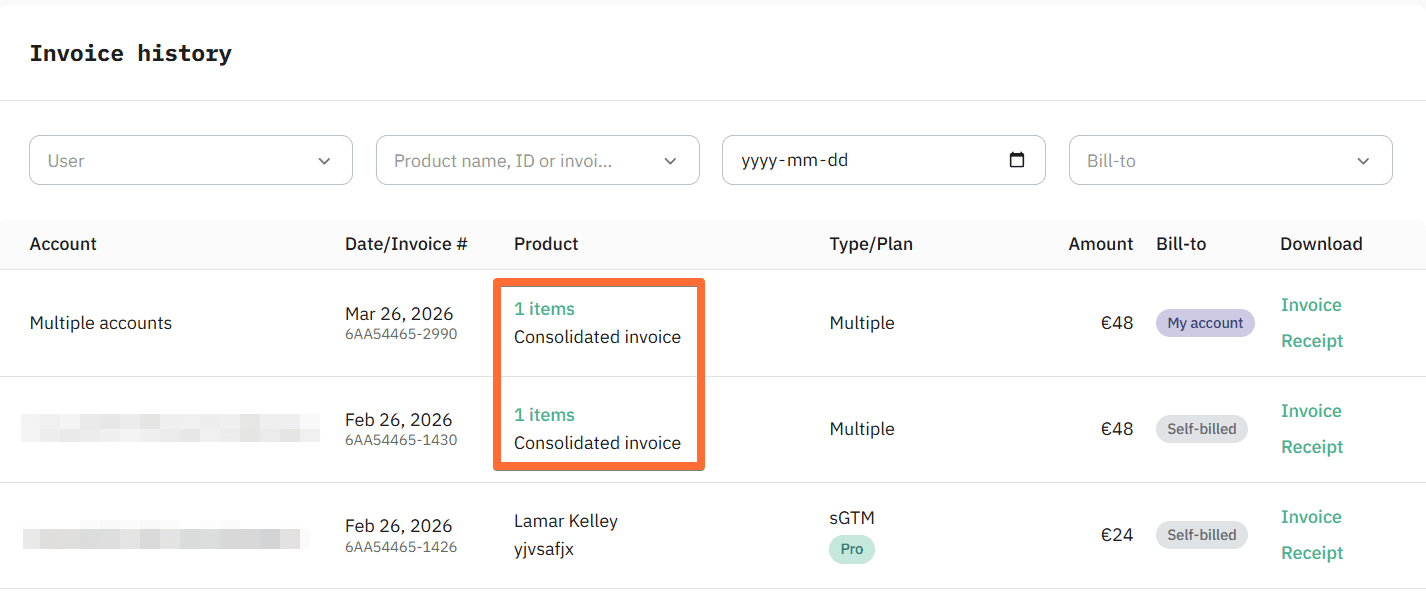The width and height of the screenshot is (1426, 609).
Task: Download the Receipt for invoice 6AA54465-1430
Action: (x=1311, y=446)
